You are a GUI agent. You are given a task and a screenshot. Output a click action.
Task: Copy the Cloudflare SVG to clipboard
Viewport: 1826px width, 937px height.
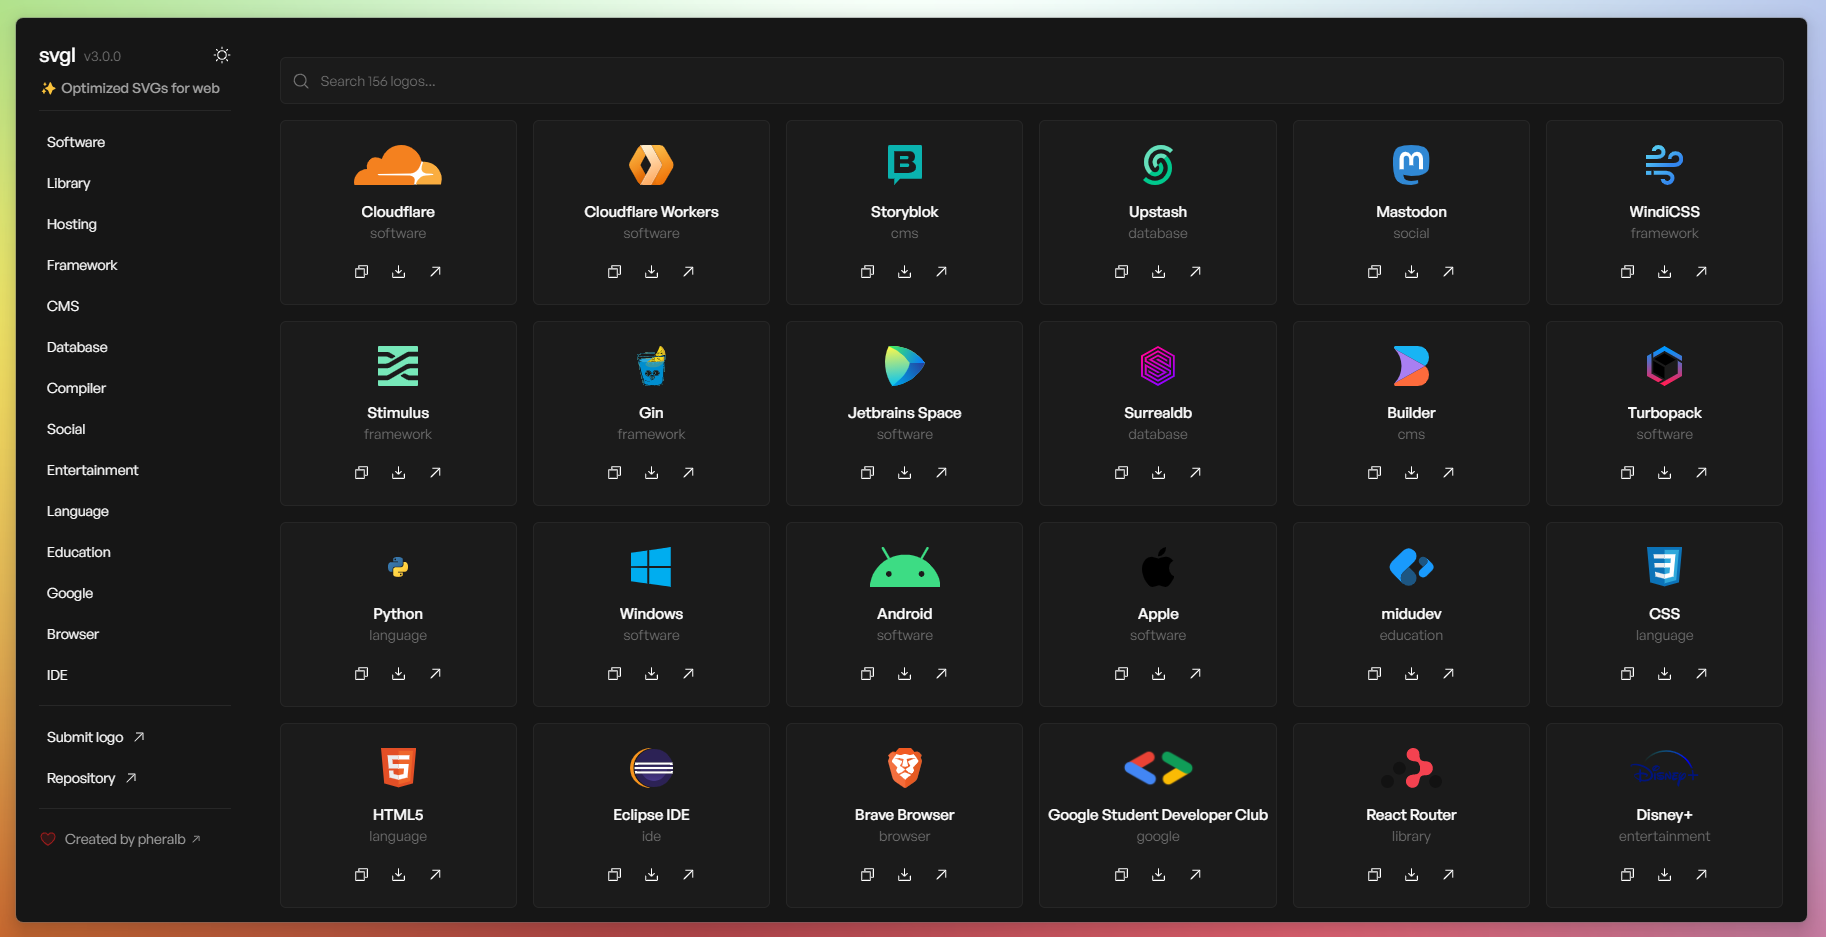click(361, 272)
